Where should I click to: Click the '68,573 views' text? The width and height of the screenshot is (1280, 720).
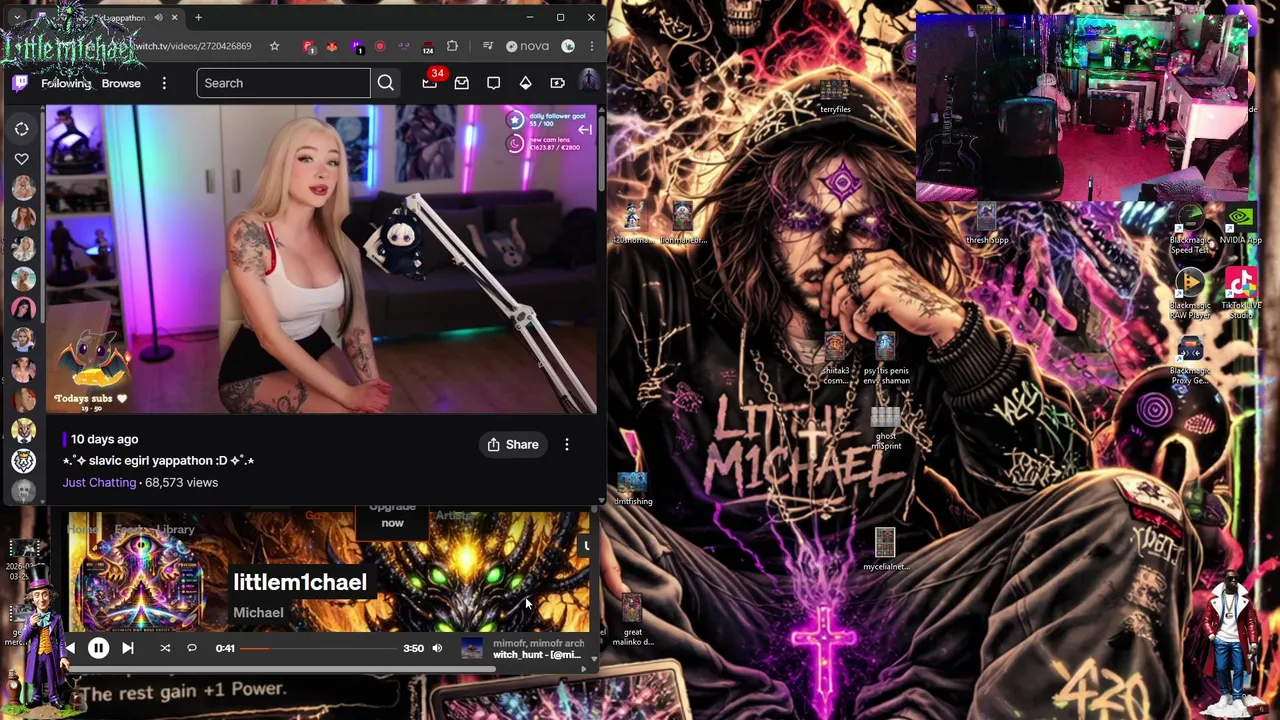coord(181,483)
